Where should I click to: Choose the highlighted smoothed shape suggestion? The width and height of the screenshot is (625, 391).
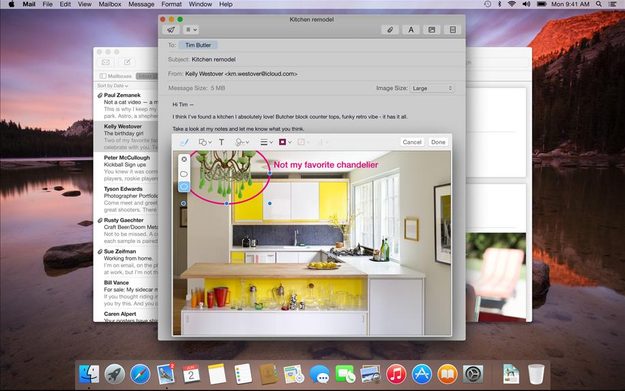(184, 186)
